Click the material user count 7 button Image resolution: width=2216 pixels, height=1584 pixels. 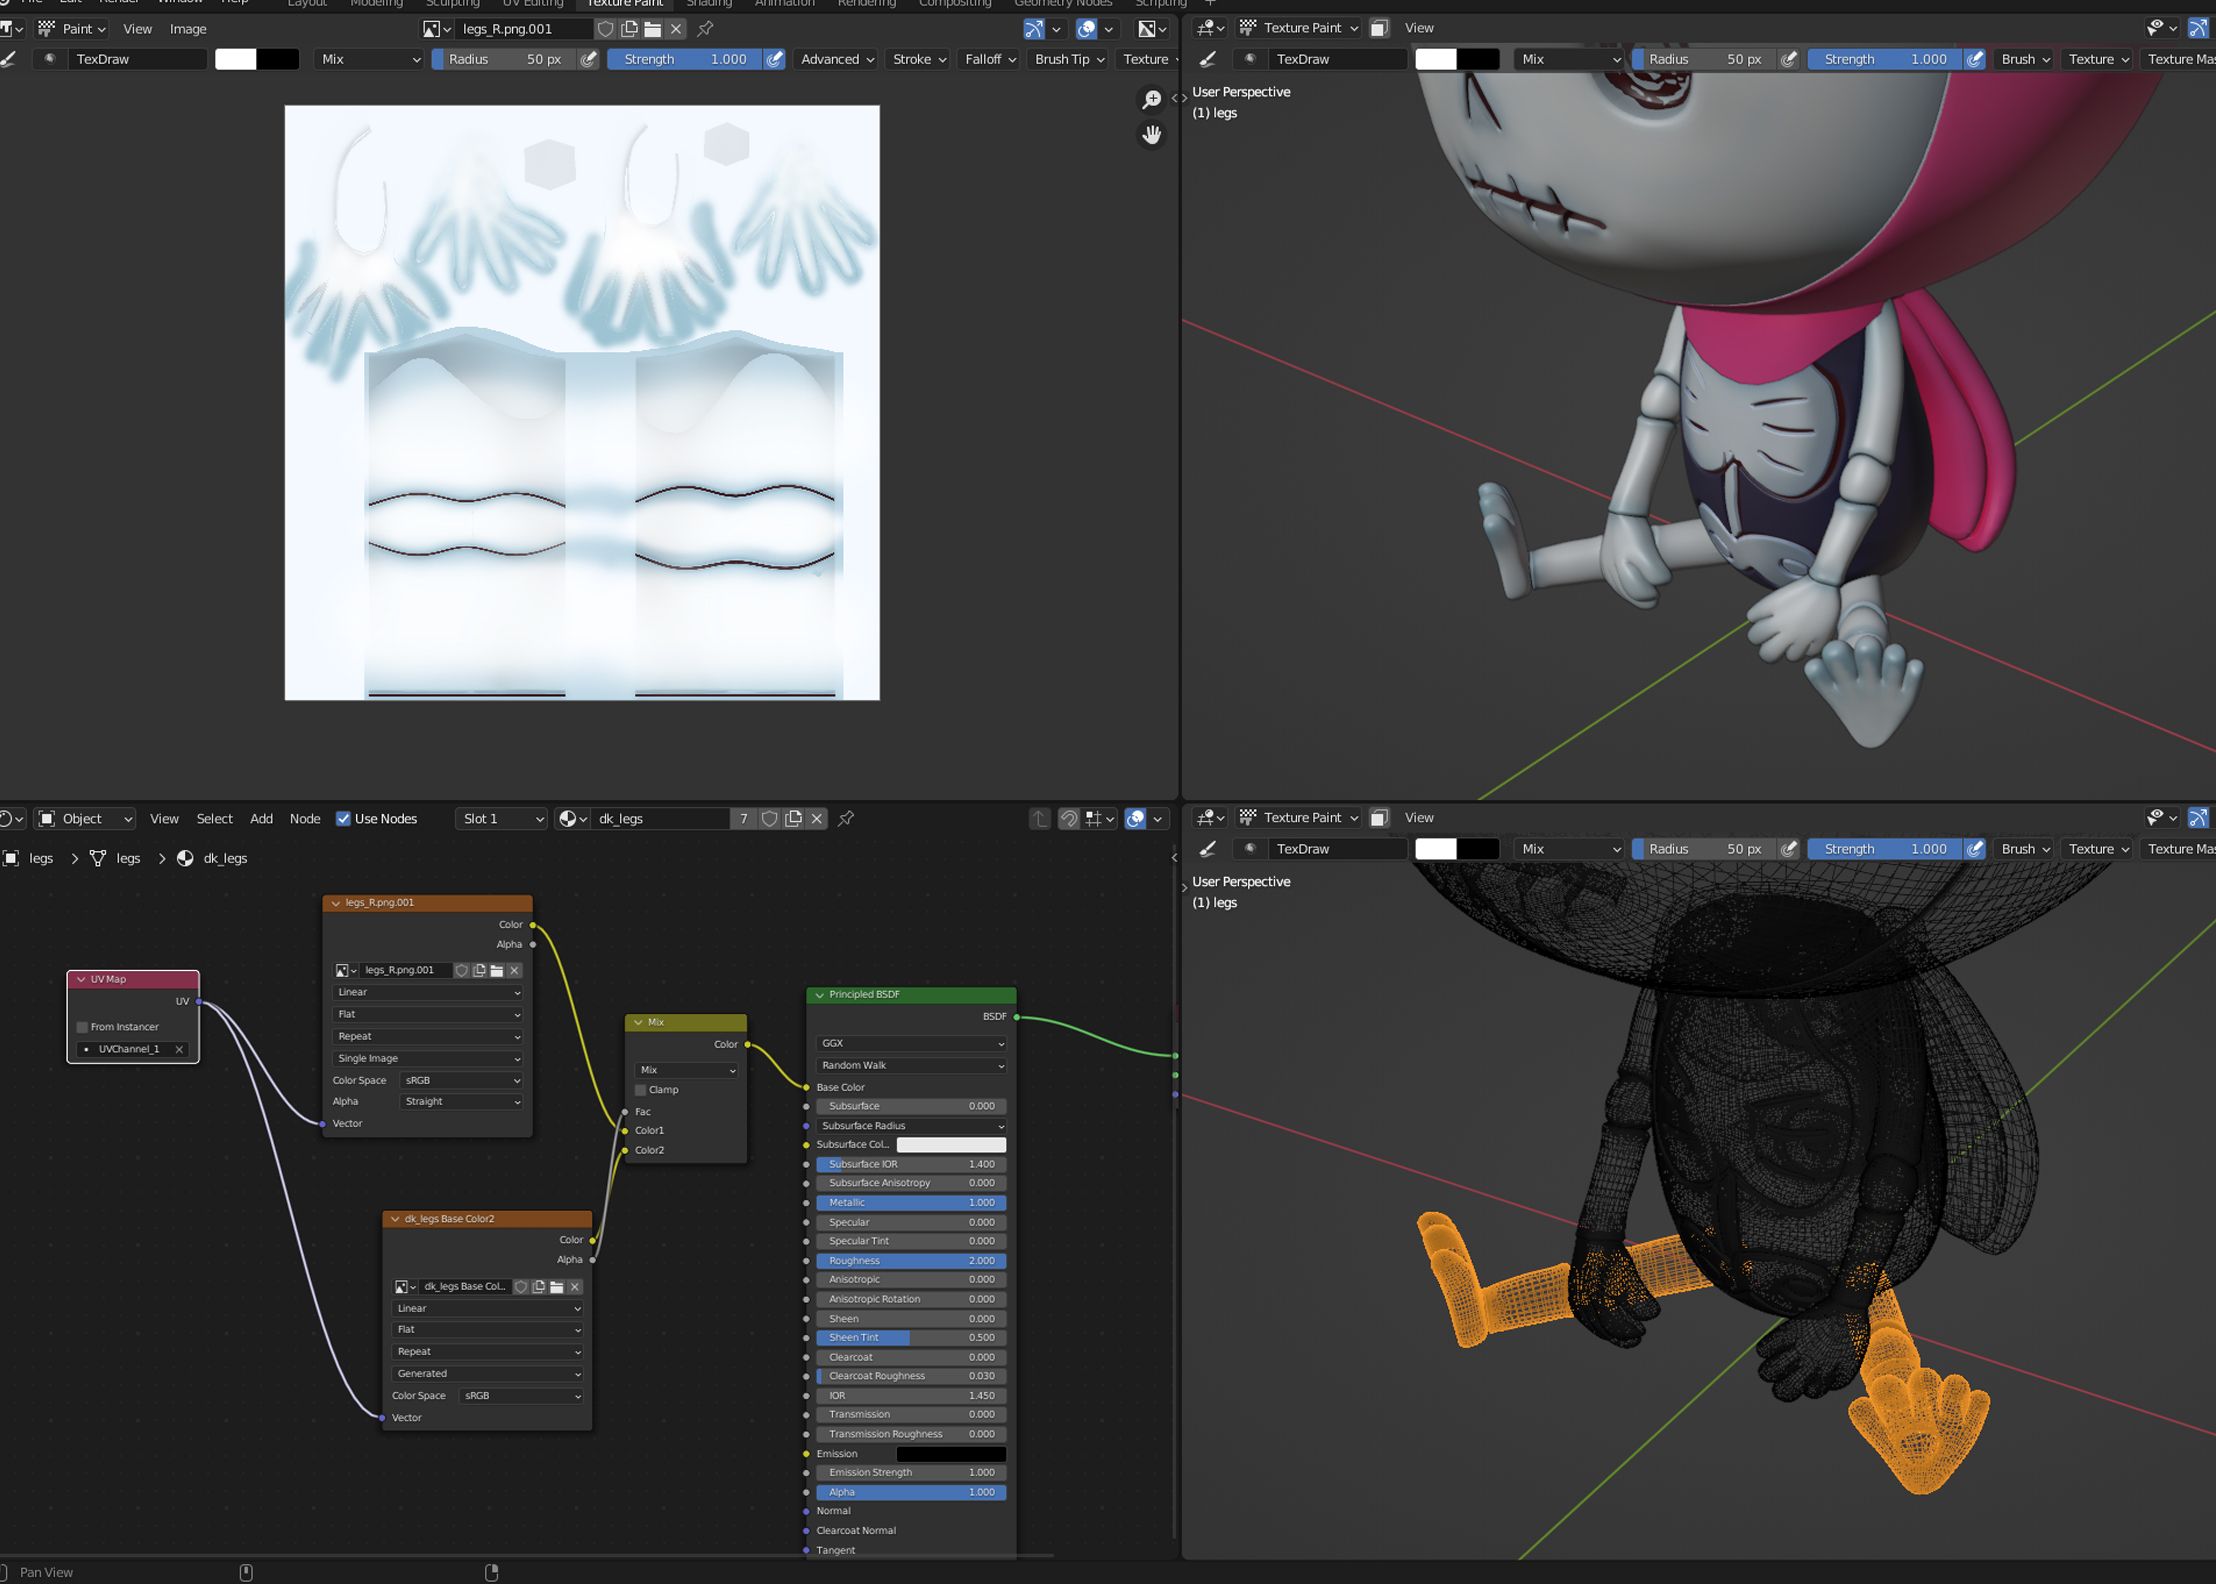743,818
